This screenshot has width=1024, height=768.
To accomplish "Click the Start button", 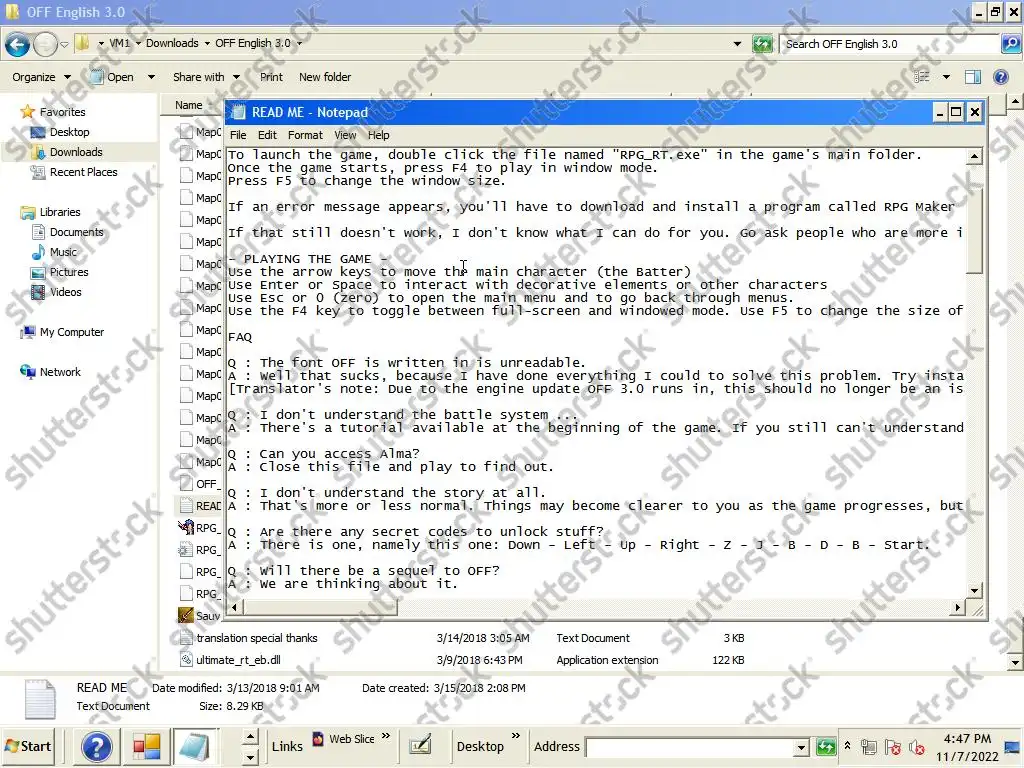I will click(x=28, y=746).
